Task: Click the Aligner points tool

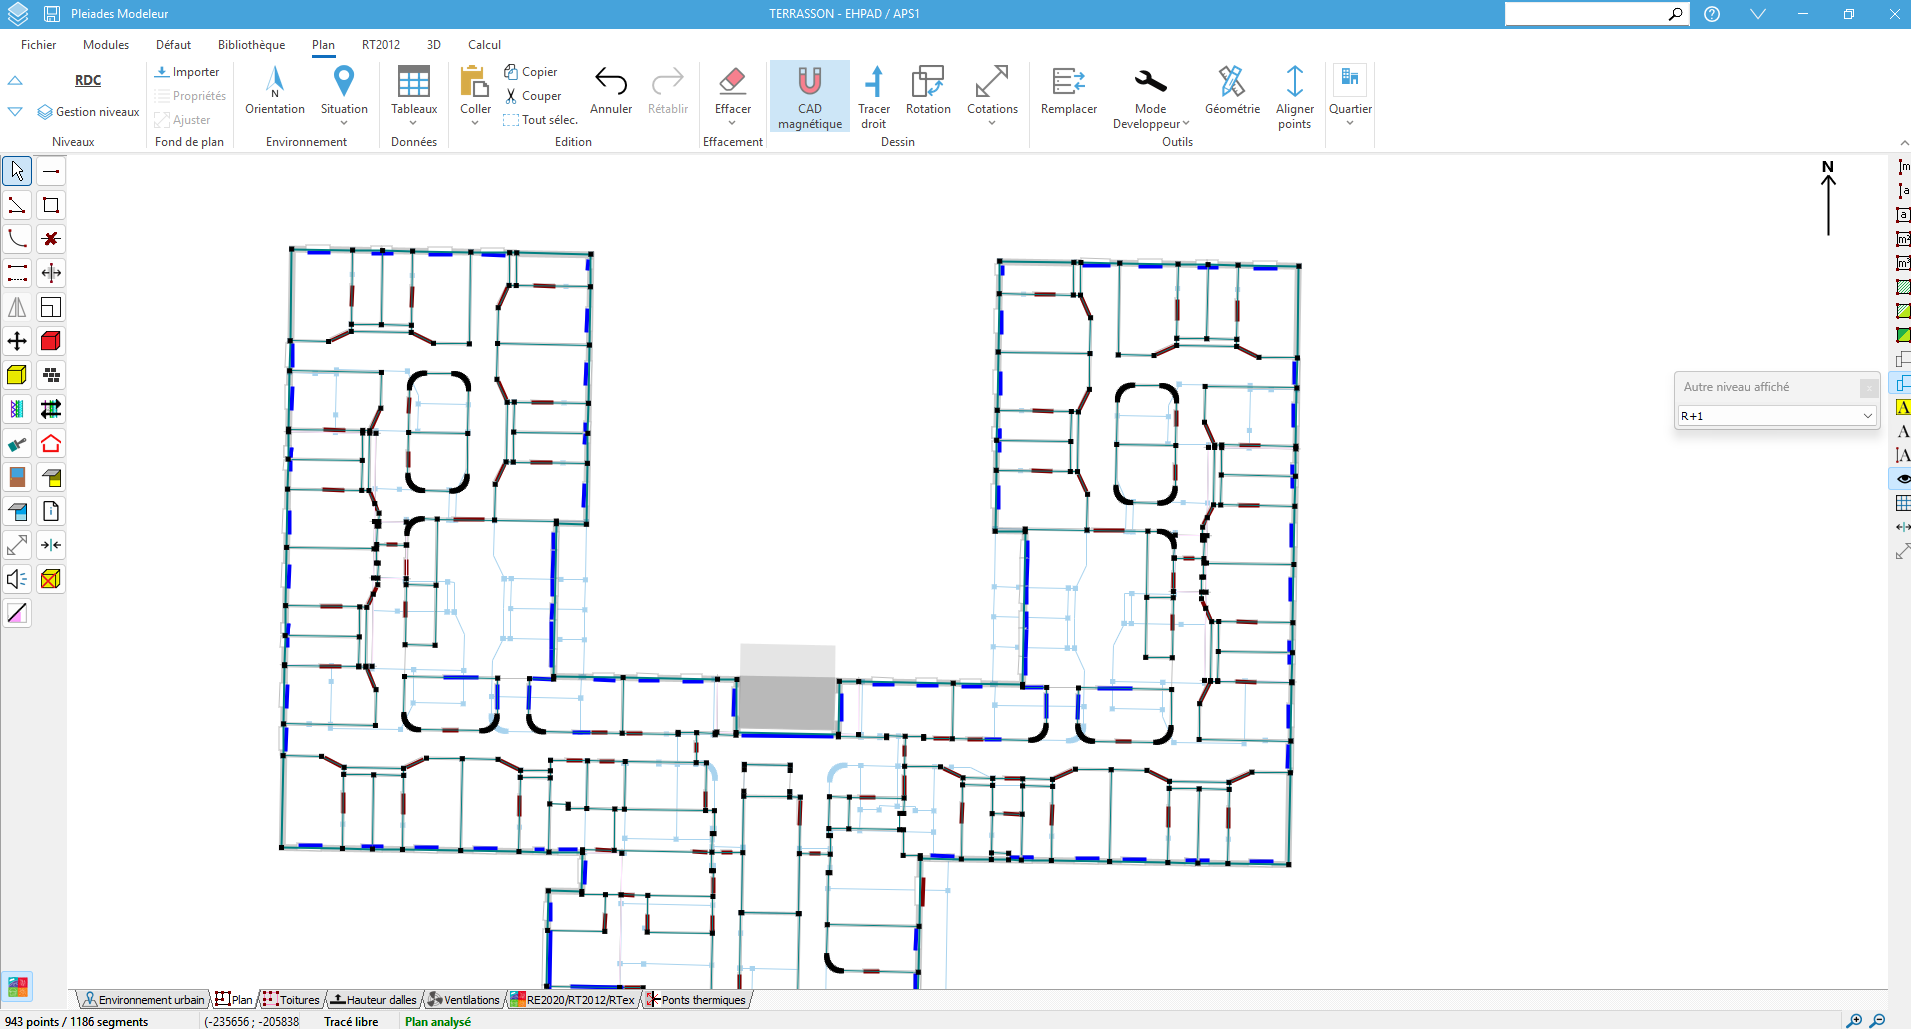Action: [1294, 82]
